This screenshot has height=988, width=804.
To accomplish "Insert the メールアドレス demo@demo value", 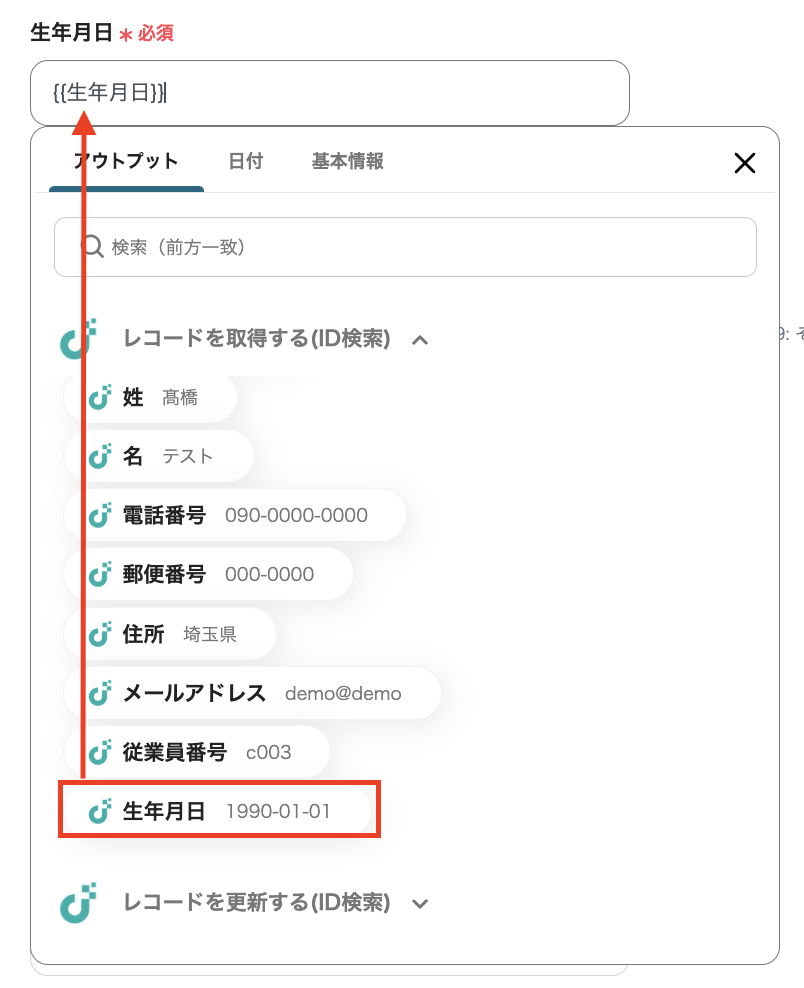I will click(x=253, y=693).
